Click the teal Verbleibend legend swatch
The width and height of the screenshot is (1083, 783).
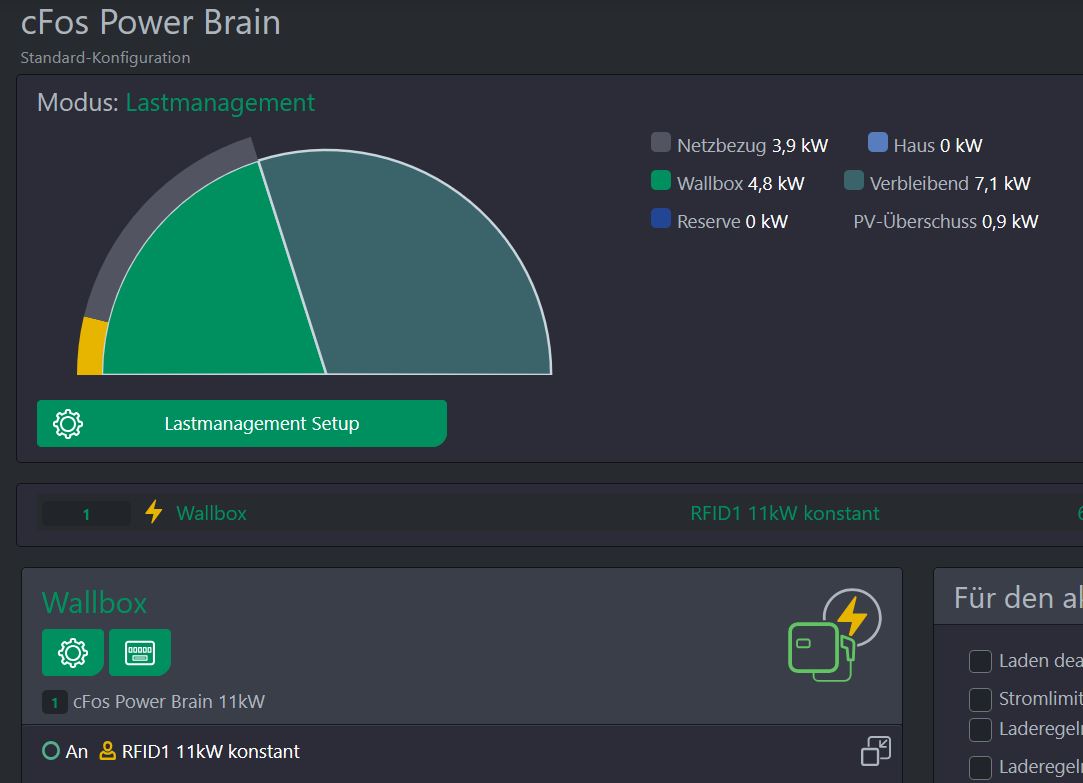point(854,180)
